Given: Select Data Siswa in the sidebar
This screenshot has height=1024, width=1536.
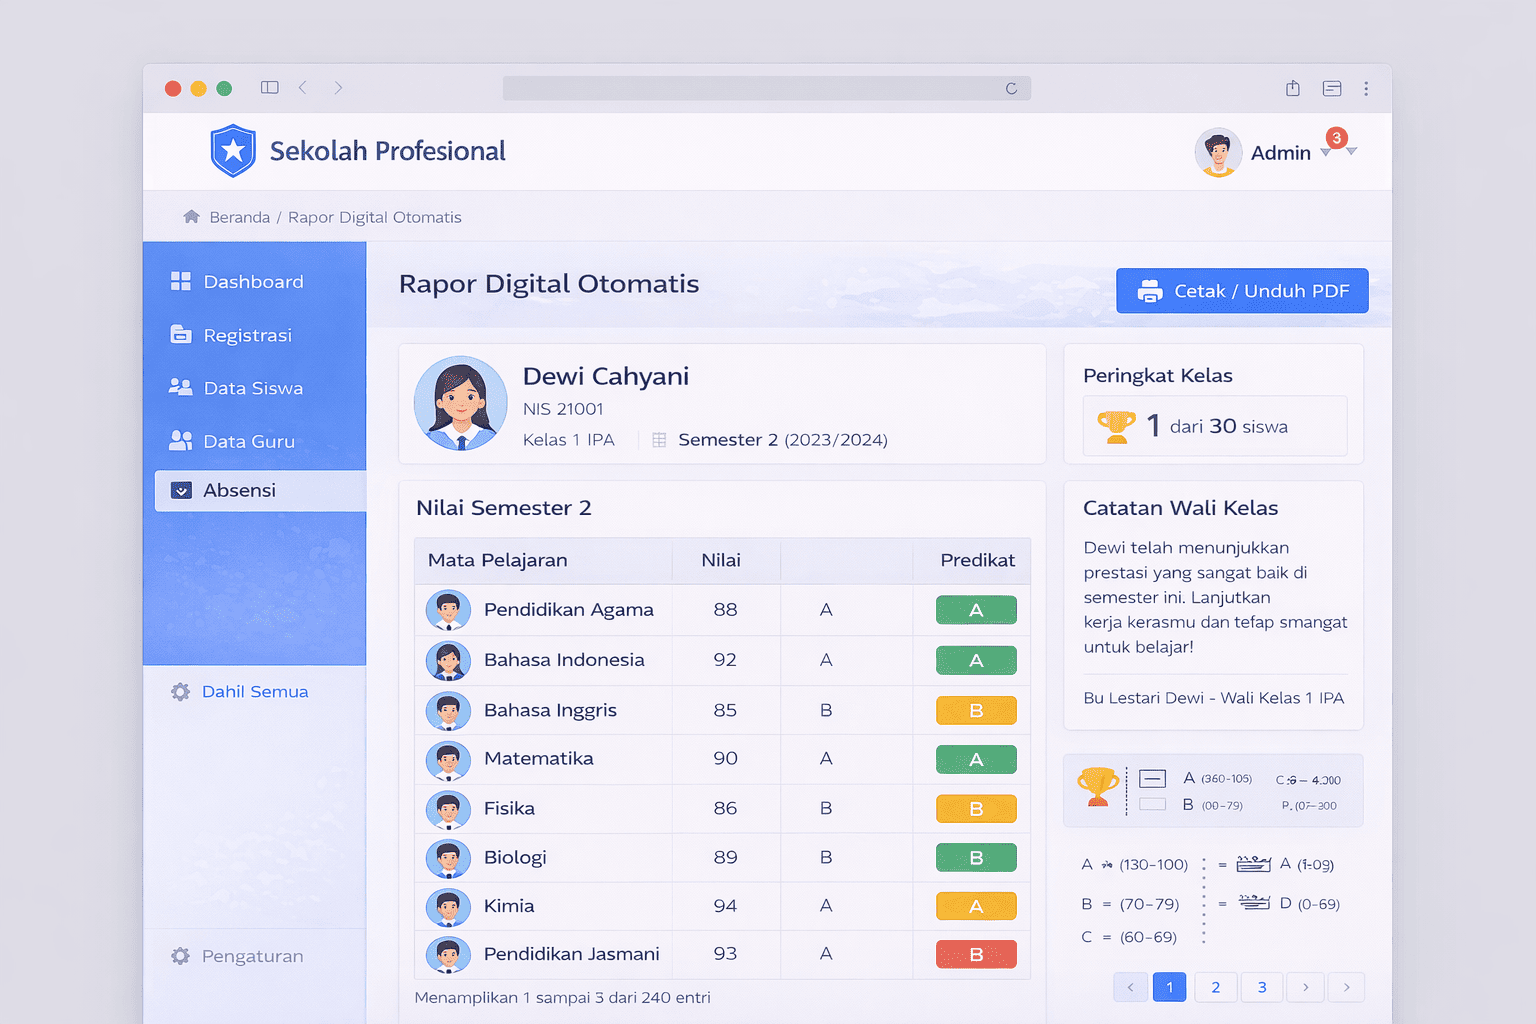Looking at the screenshot, I should (253, 388).
